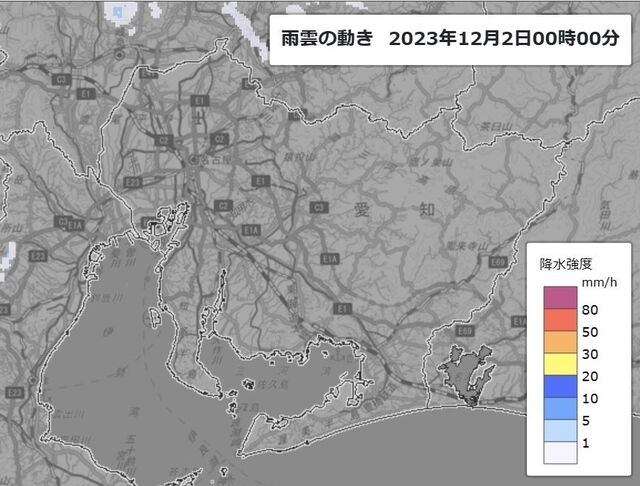Select the yellow 20–30 mm/h legend swatch
640x486 pixels.
click(x=560, y=364)
